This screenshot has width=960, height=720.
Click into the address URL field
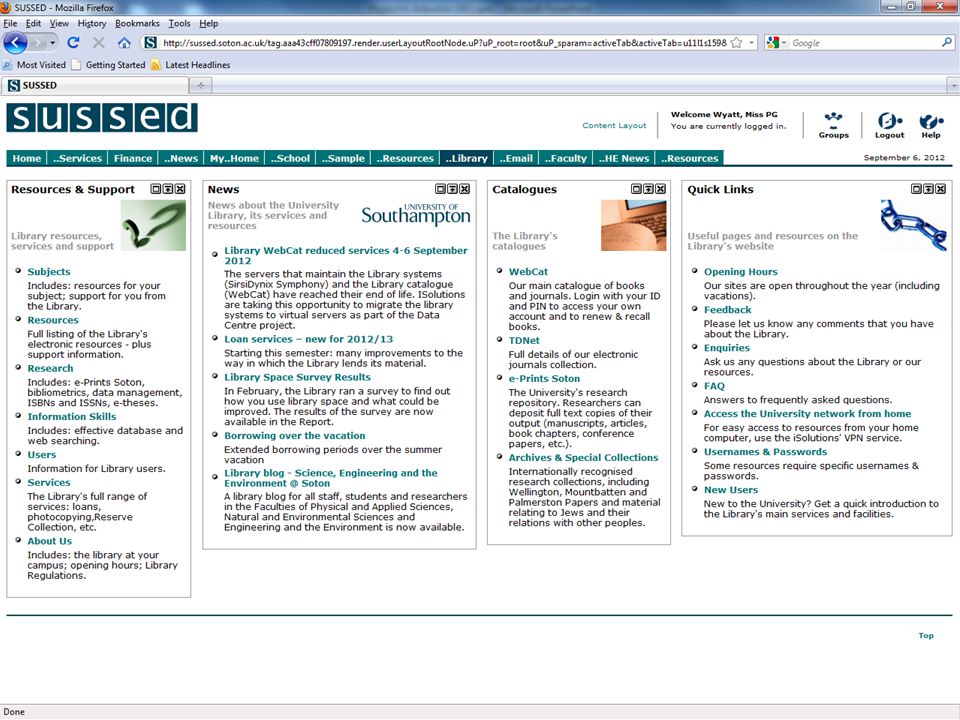tap(444, 43)
